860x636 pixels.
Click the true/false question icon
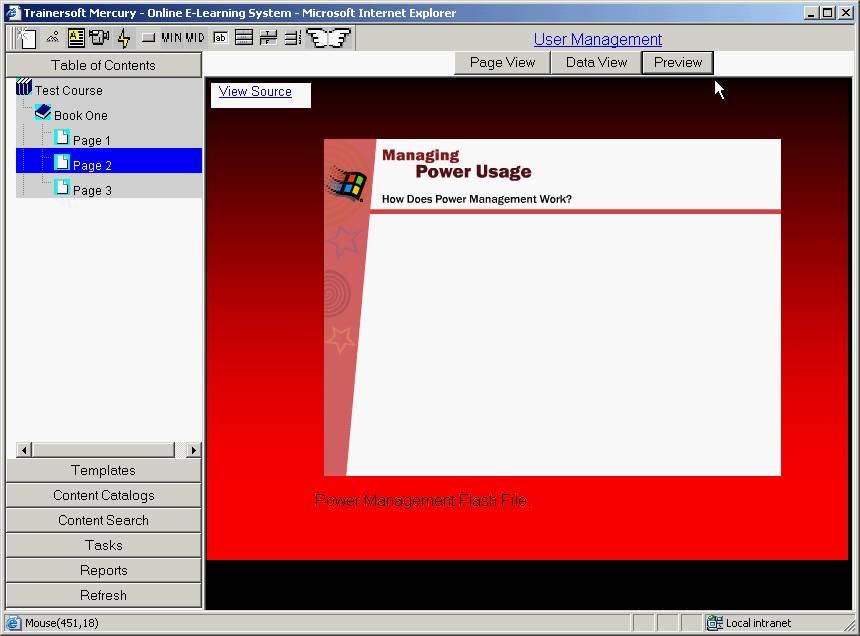pyautogui.click(x=268, y=37)
